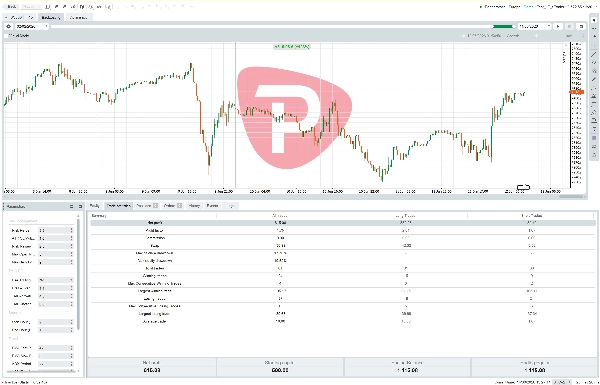Toggle the Visual Mode checkbox
600x385 pixels.
(6, 36)
